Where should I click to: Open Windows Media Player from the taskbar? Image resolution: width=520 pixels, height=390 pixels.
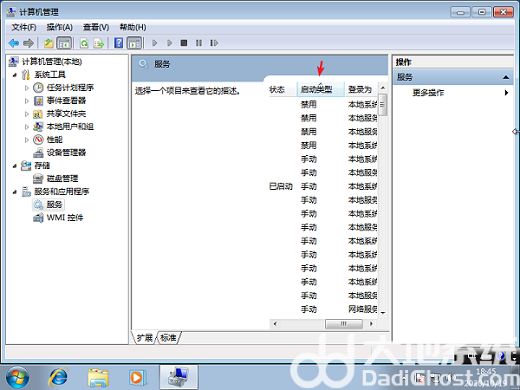coord(138,377)
